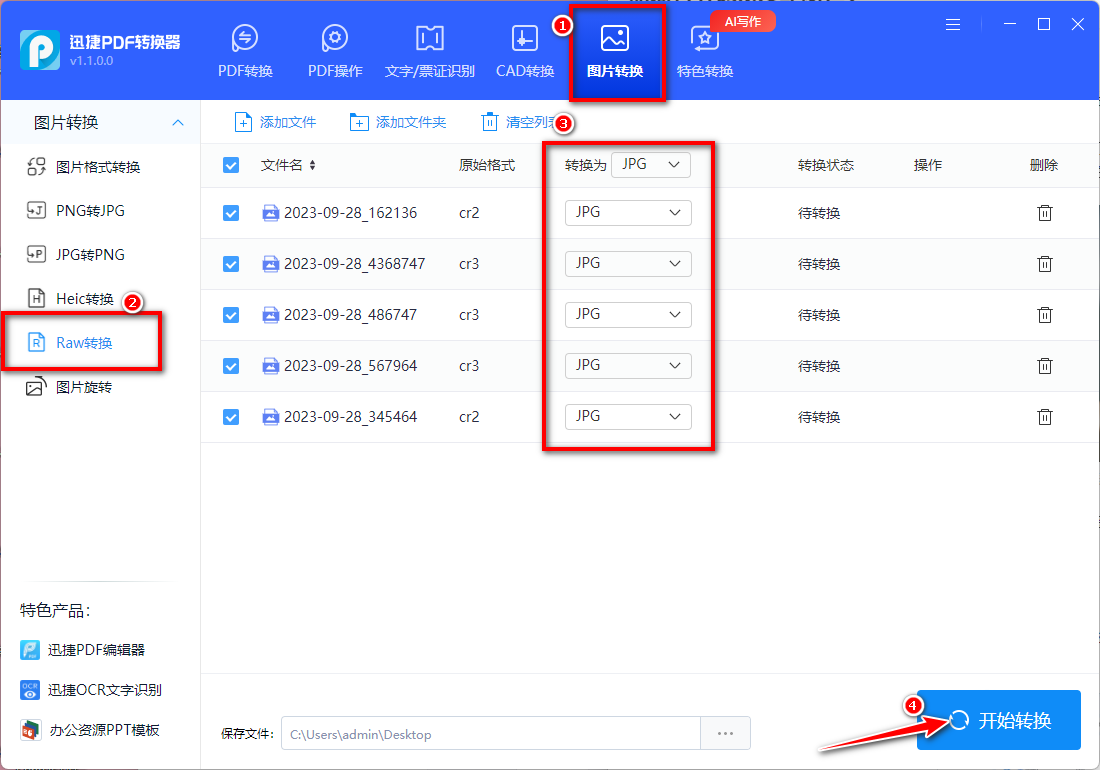Uncheck file 2023-09-28_567964
Image resolution: width=1100 pixels, height=770 pixels.
pos(231,366)
